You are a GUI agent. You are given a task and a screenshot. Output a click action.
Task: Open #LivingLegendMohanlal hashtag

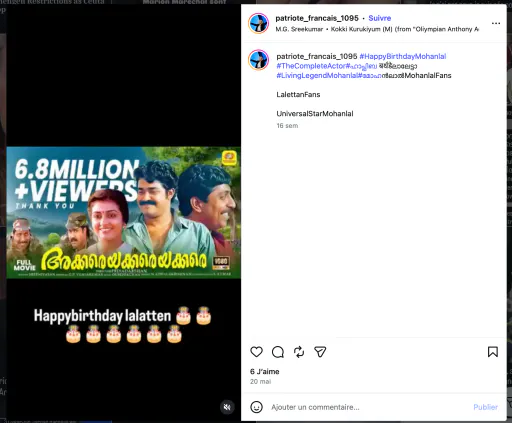pos(317,76)
